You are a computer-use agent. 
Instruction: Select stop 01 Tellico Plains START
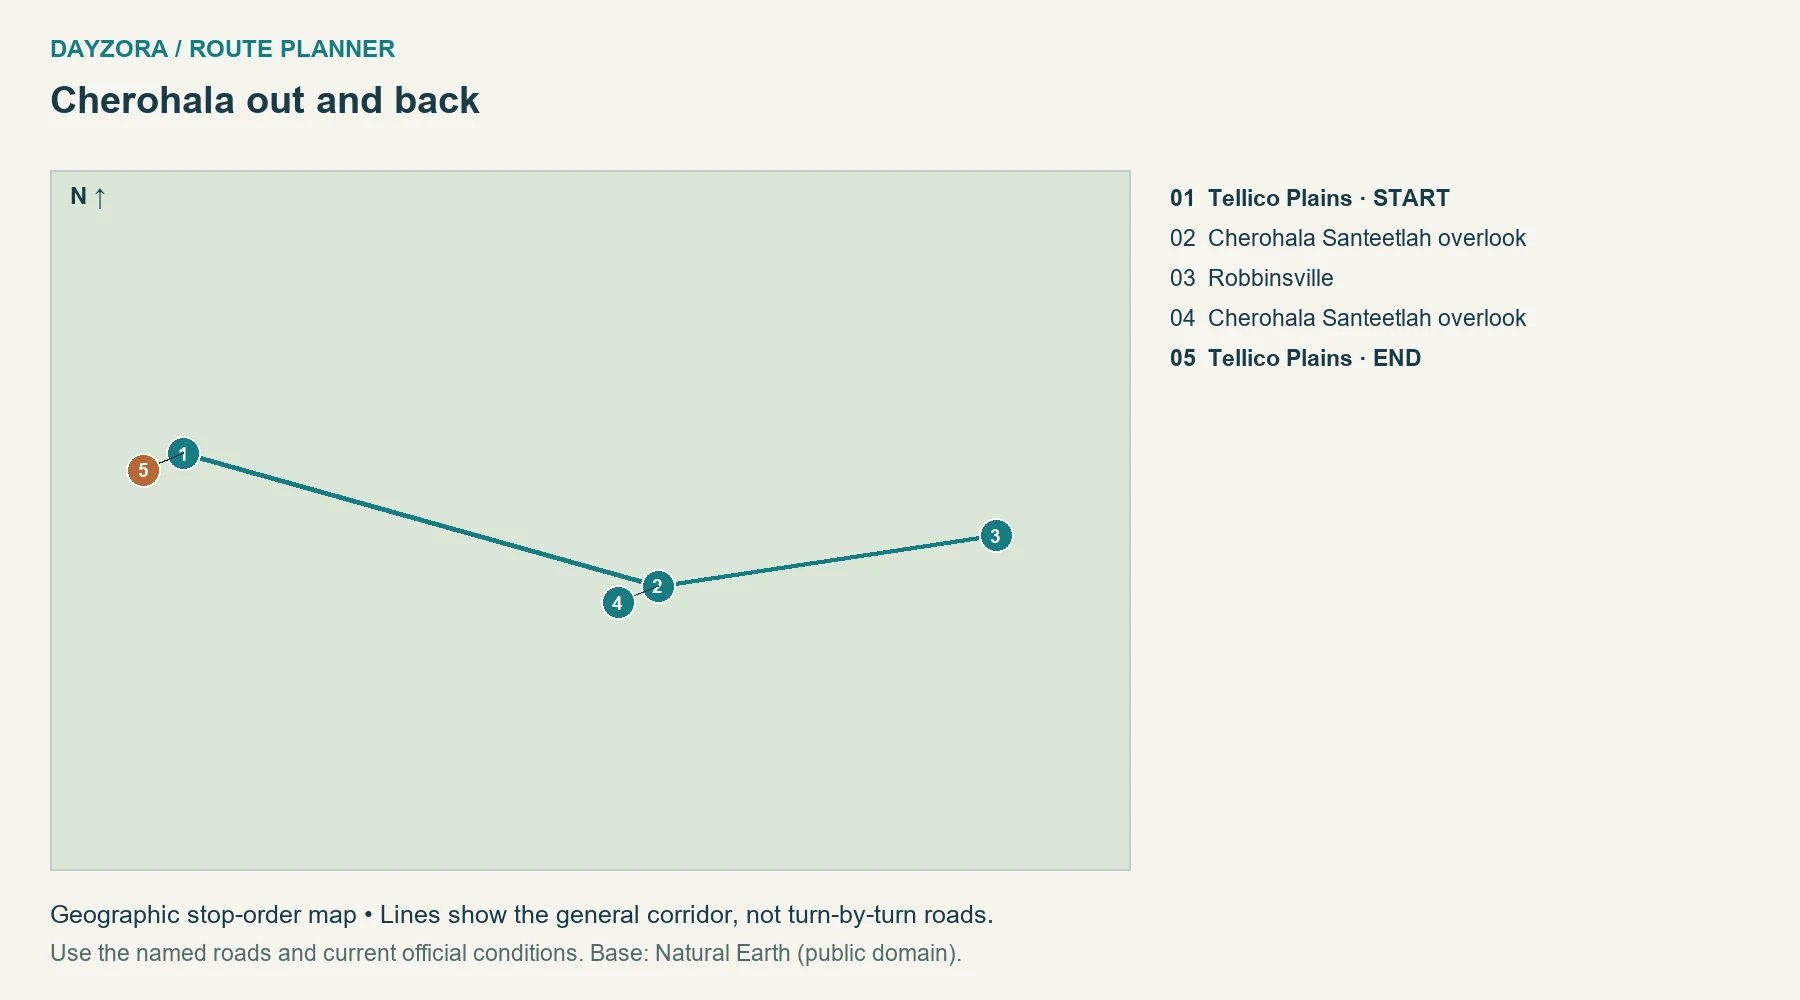click(1309, 198)
